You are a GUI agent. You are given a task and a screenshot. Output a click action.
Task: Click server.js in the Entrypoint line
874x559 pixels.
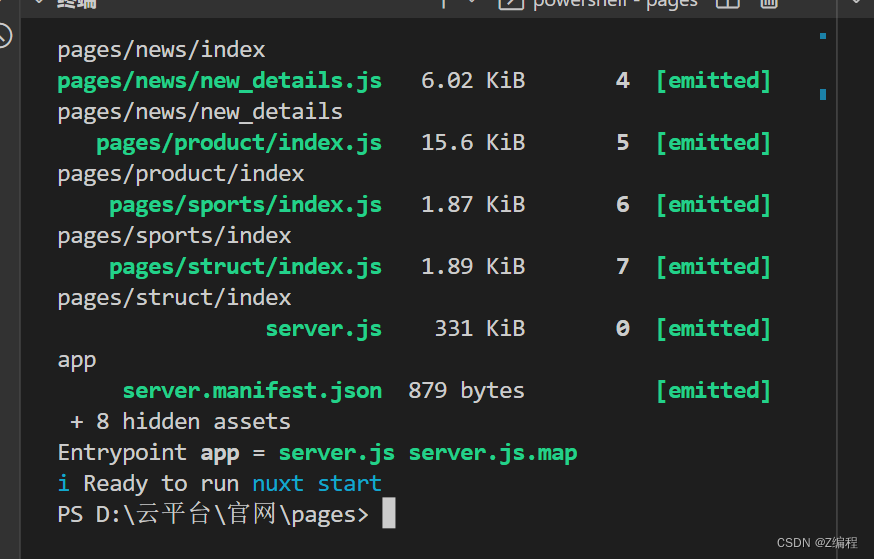(337, 453)
